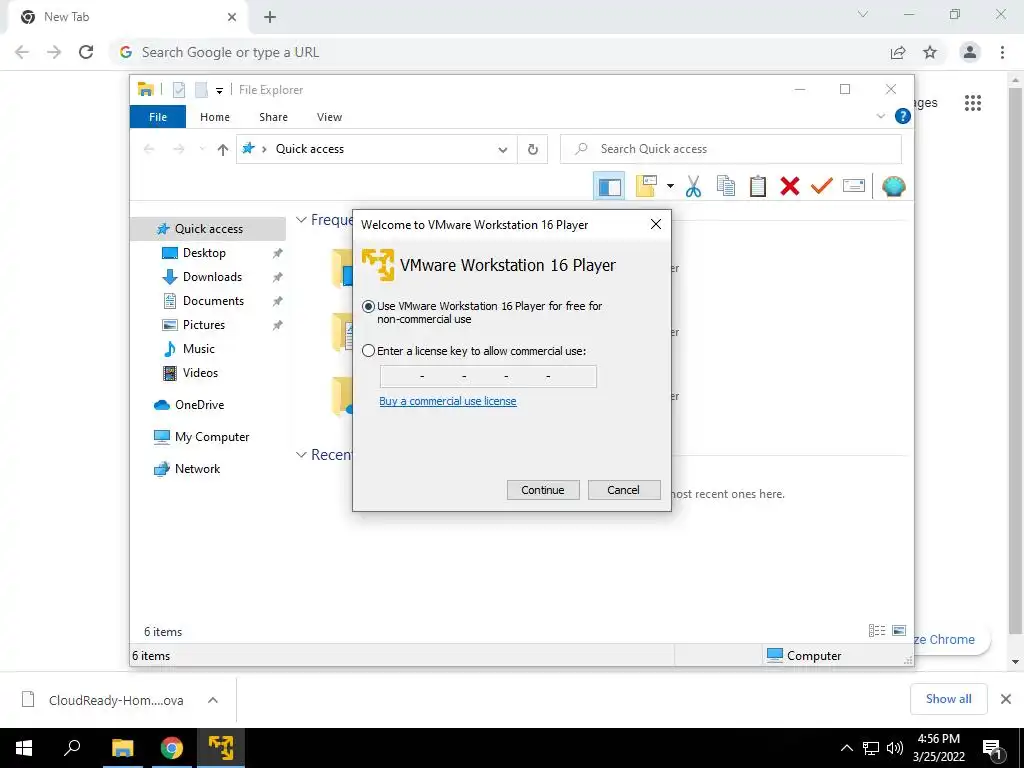This screenshot has height=768, width=1024.
Task: Open Chrome's three-dot menu
Action: [x=1002, y=52]
